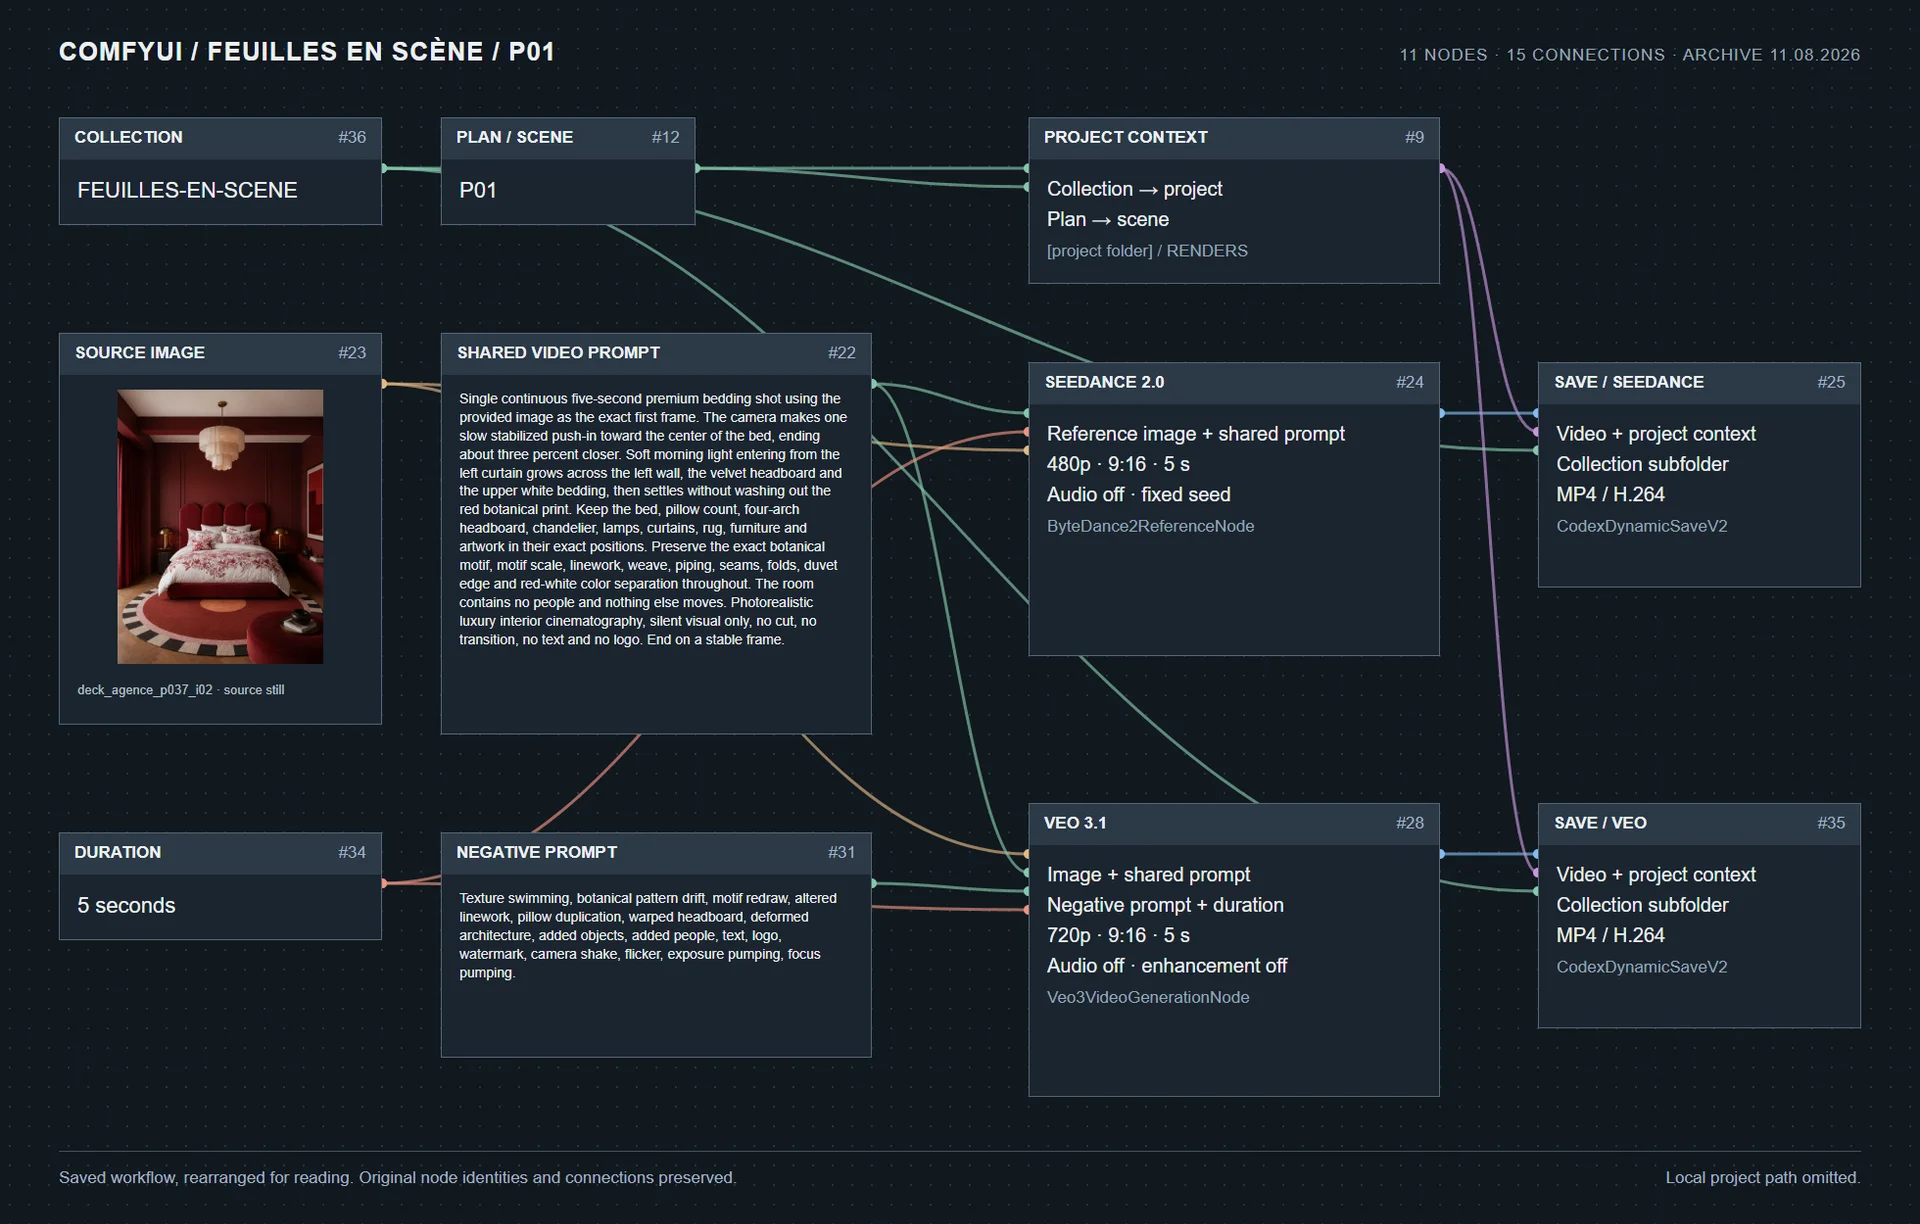The width and height of the screenshot is (1920, 1224).
Task: Select the PLAN / SCENE node header
Action: point(568,138)
